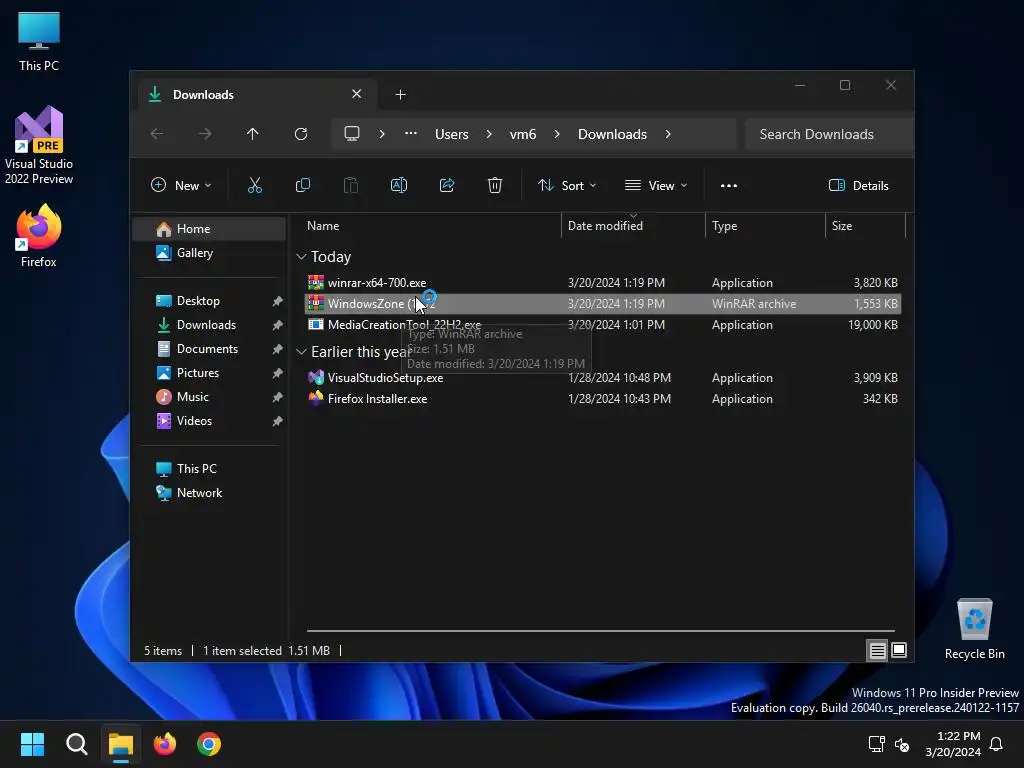The width and height of the screenshot is (1024, 768).
Task: Go up one folder level arrow
Action: (x=253, y=134)
